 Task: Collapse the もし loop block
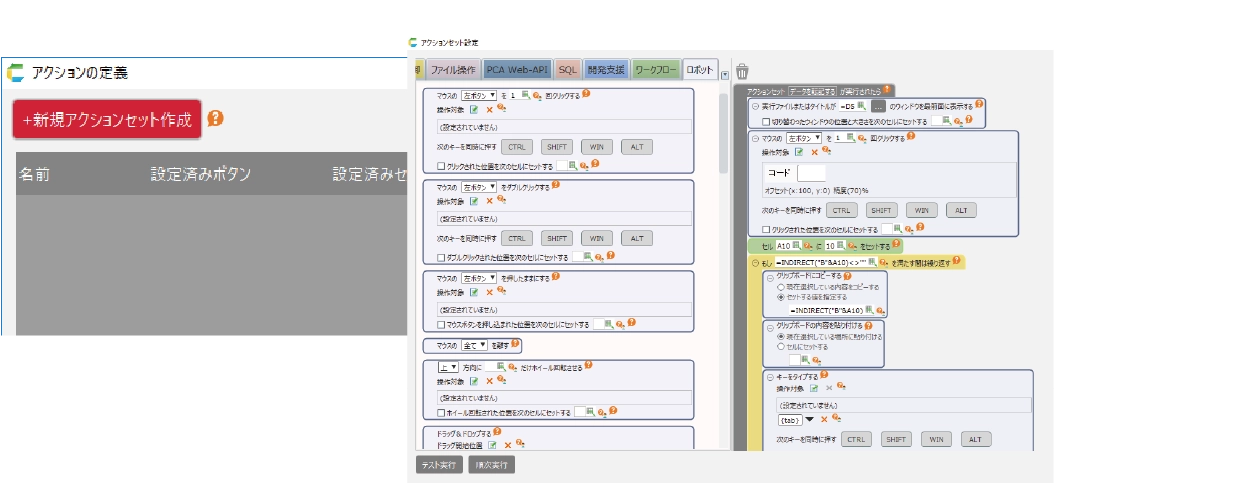(x=756, y=262)
